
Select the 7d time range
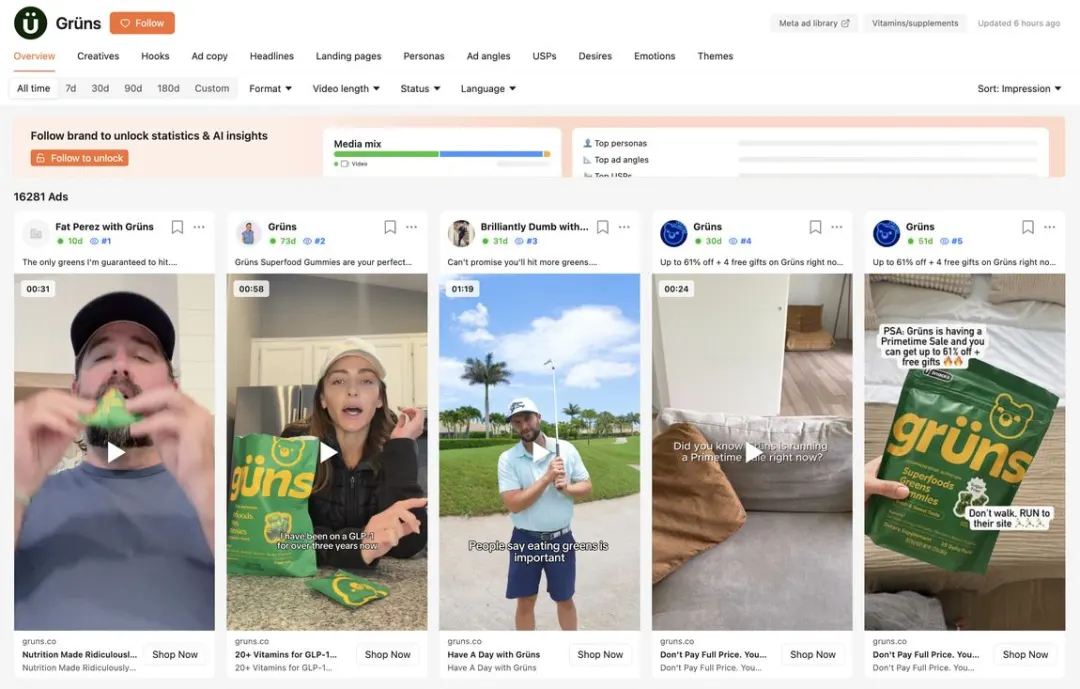coord(71,88)
